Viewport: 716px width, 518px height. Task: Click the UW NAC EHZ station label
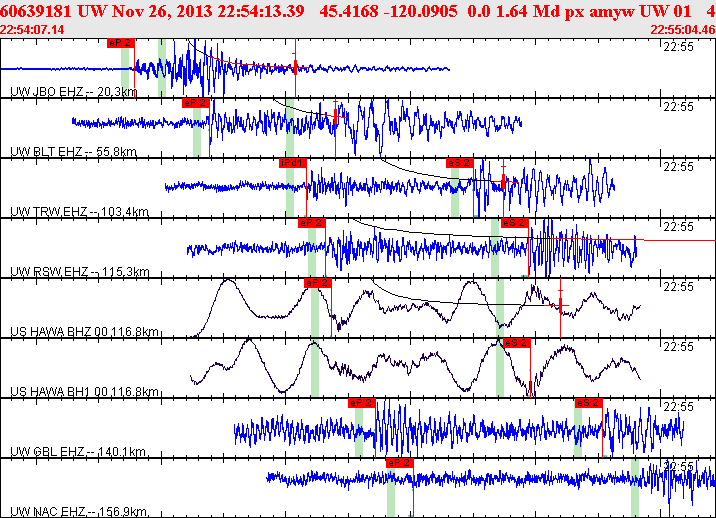pyautogui.click(x=79, y=512)
